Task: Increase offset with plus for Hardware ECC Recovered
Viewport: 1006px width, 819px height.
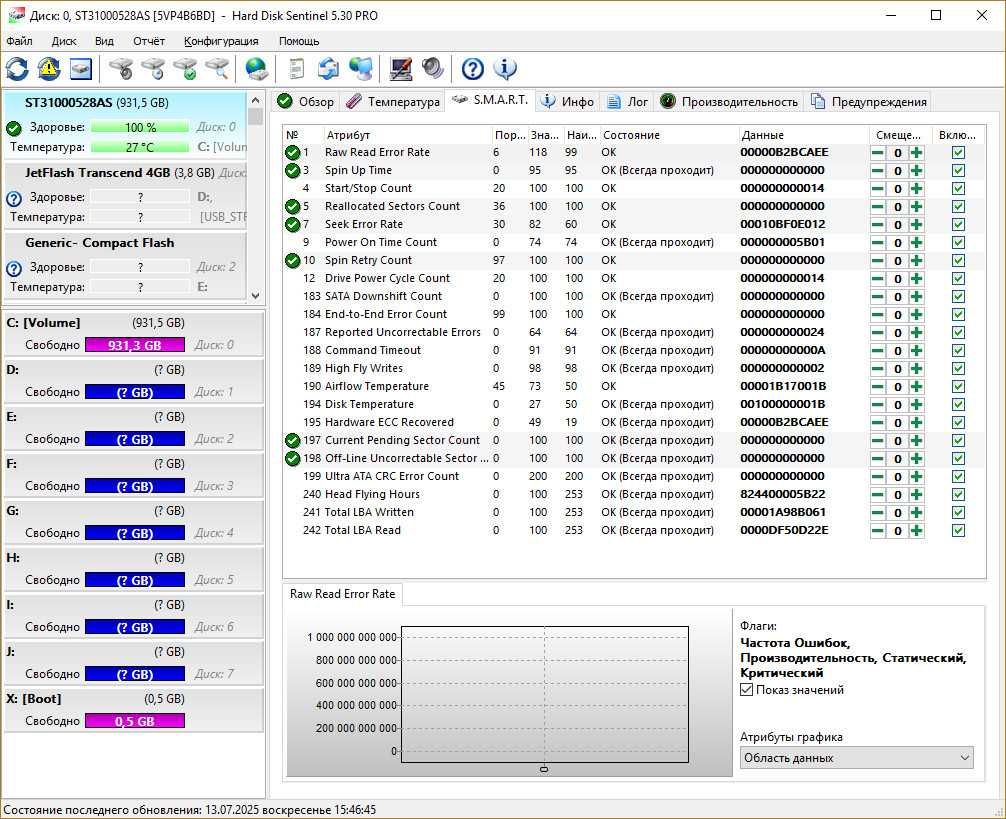Action: tap(916, 423)
